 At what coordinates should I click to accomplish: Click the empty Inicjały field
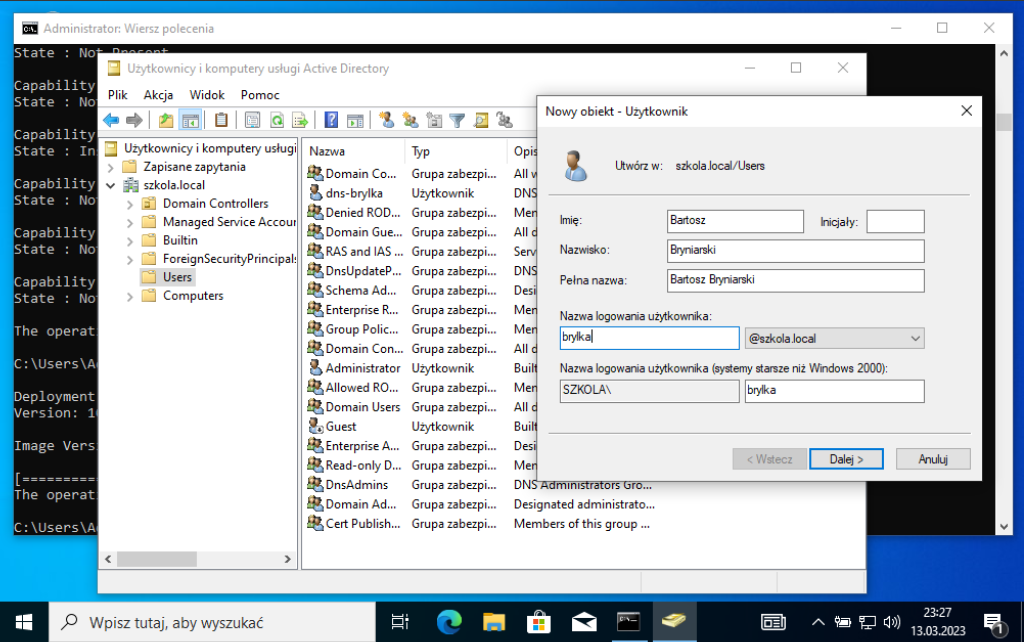click(x=895, y=221)
